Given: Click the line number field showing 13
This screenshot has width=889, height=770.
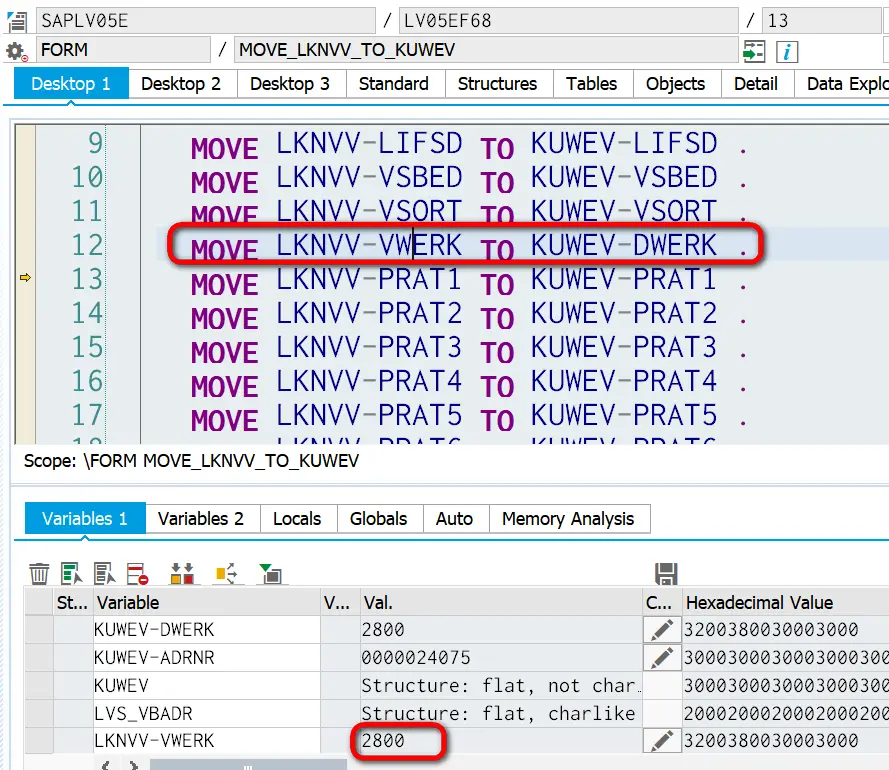Looking at the screenshot, I should (821, 21).
